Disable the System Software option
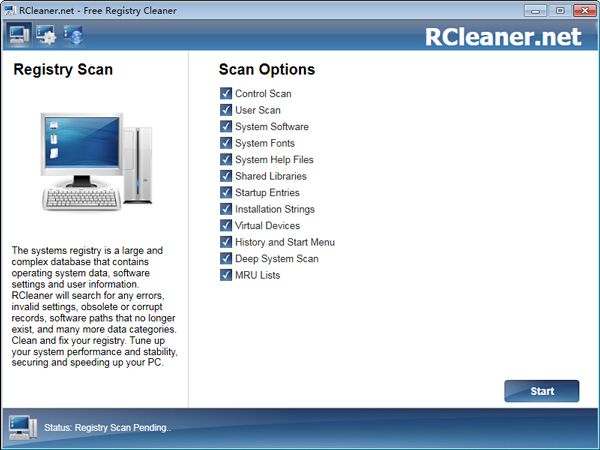600x450 pixels. click(226, 126)
